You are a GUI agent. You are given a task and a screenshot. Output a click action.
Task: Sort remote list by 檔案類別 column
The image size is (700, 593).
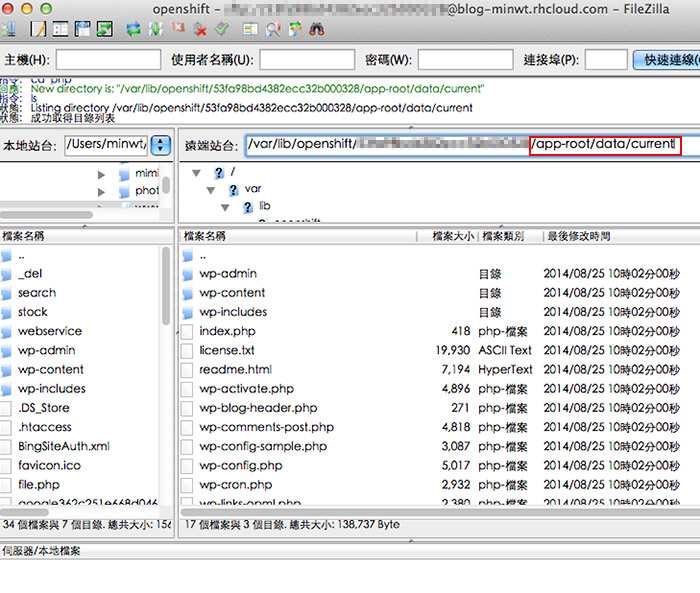[x=511, y=236]
